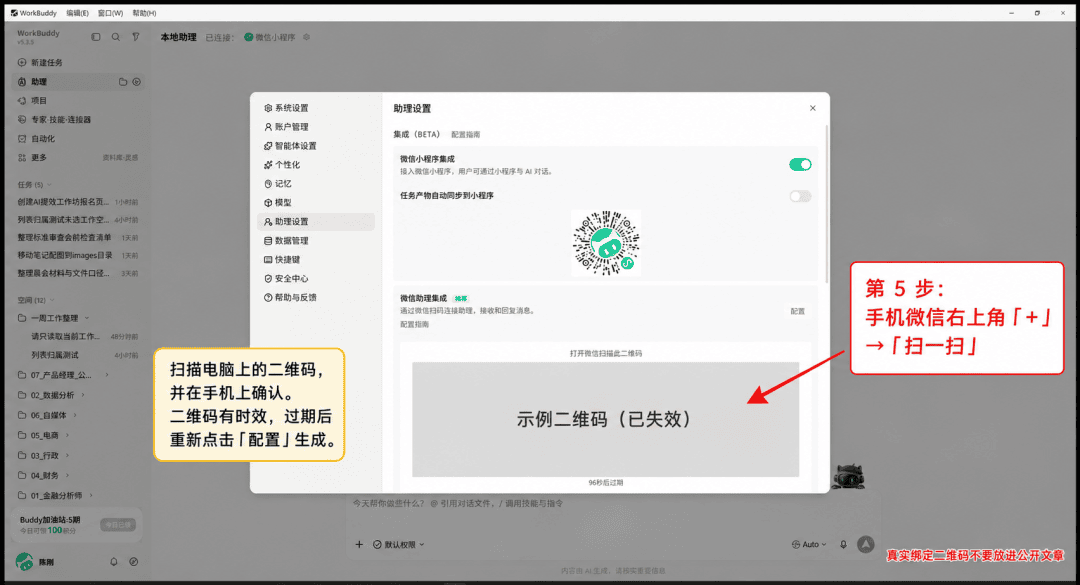The width and height of the screenshot is (1080, 585).
Task: Select 记忆 in settings sidebar
Action: tap(316, 184)
